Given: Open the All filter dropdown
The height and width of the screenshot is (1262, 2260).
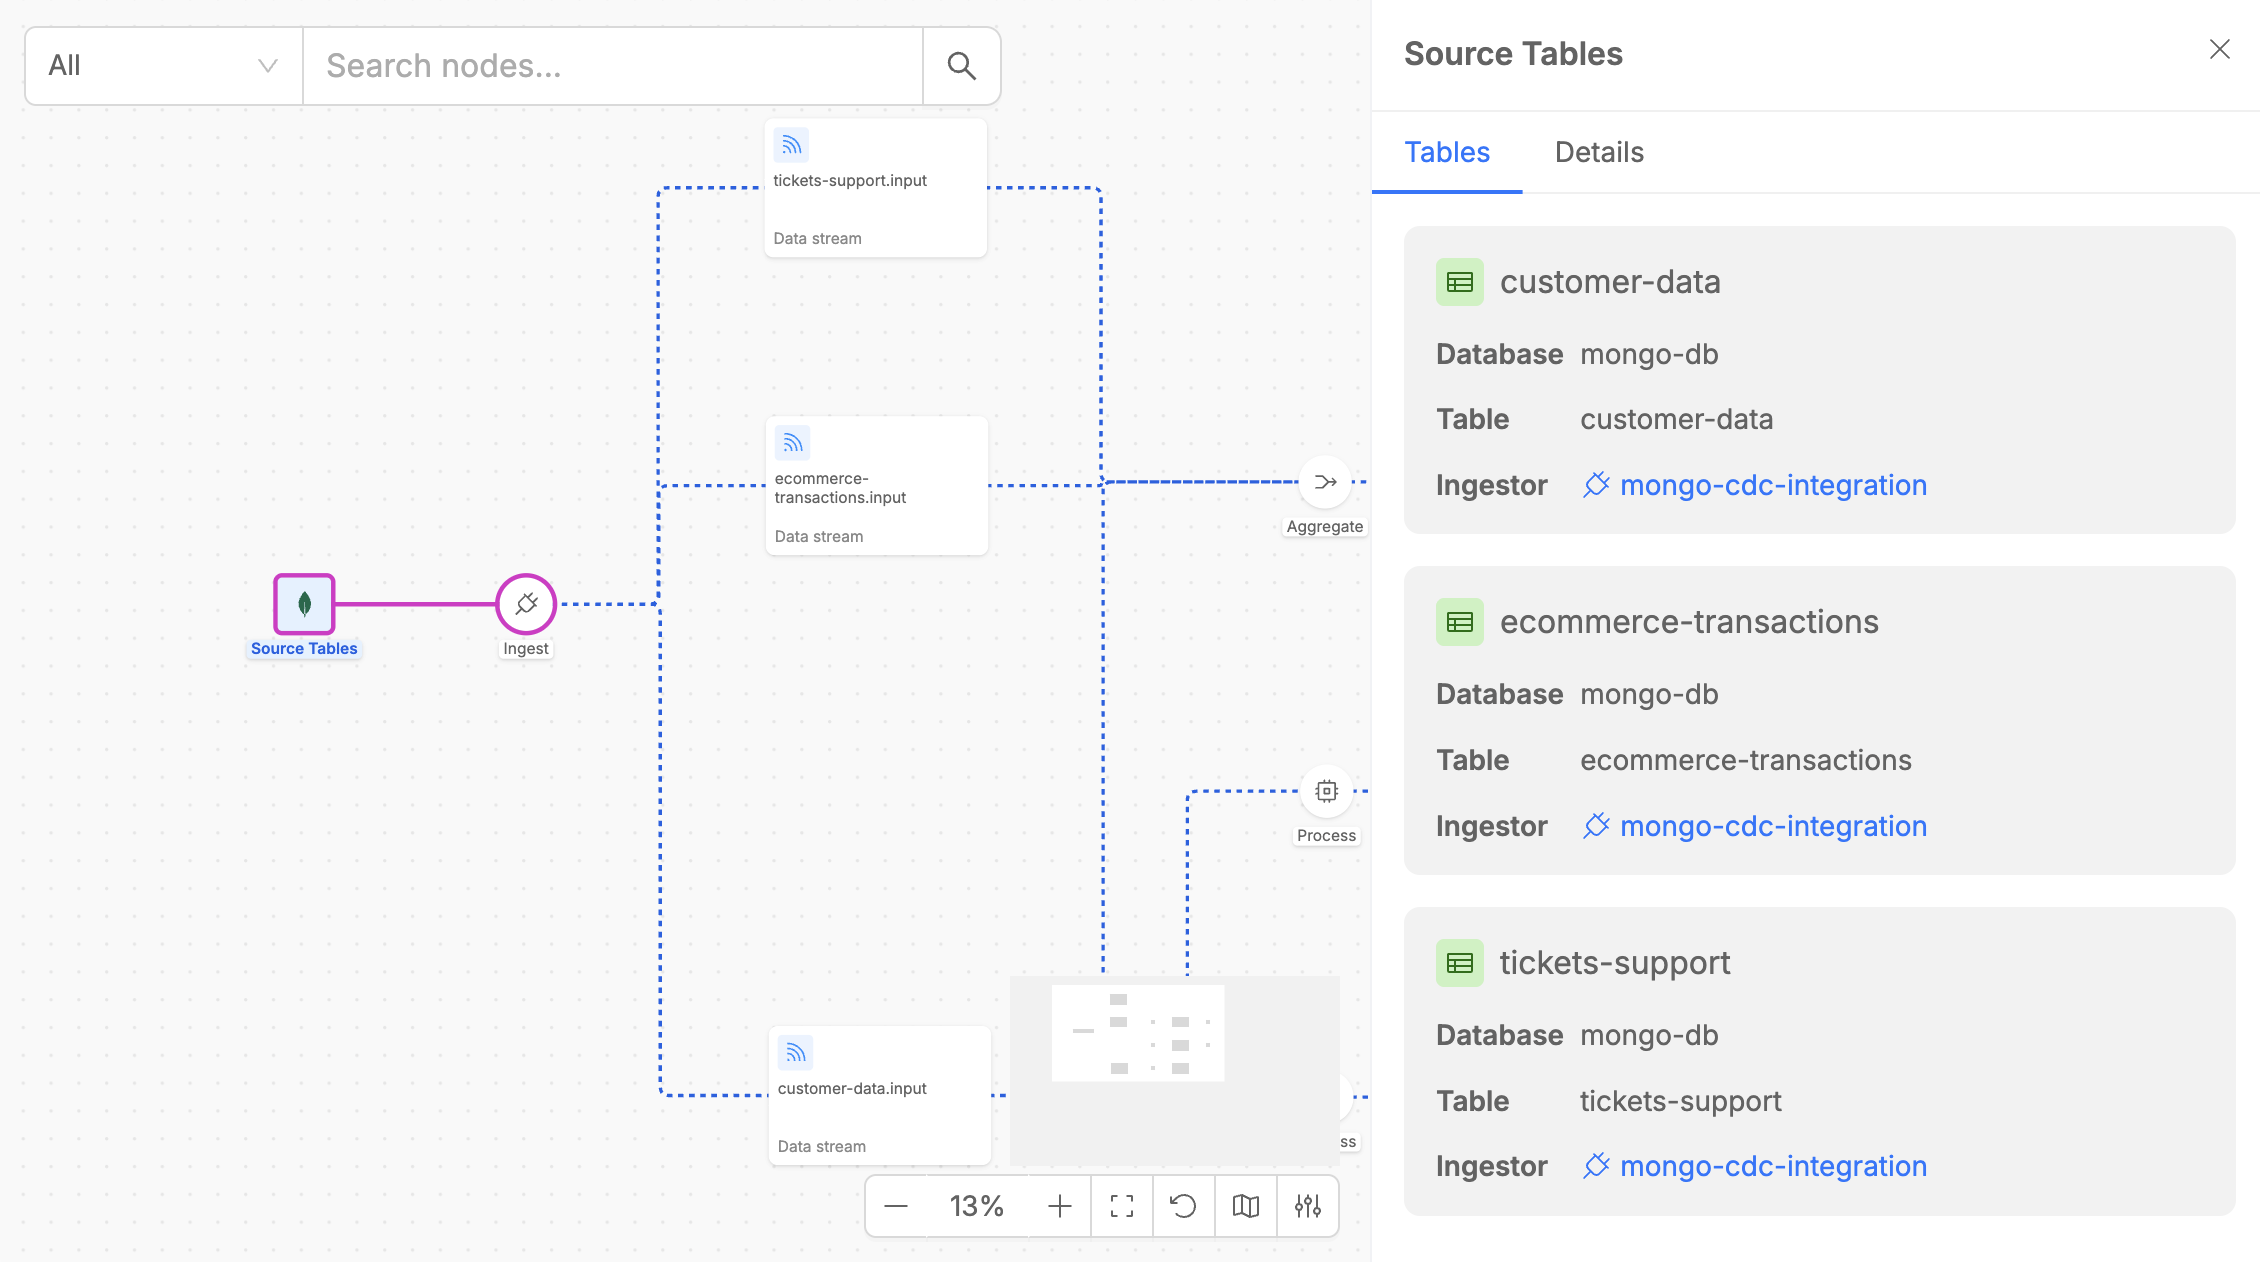Looking at the screenshot, I should [x=163, y=66].
